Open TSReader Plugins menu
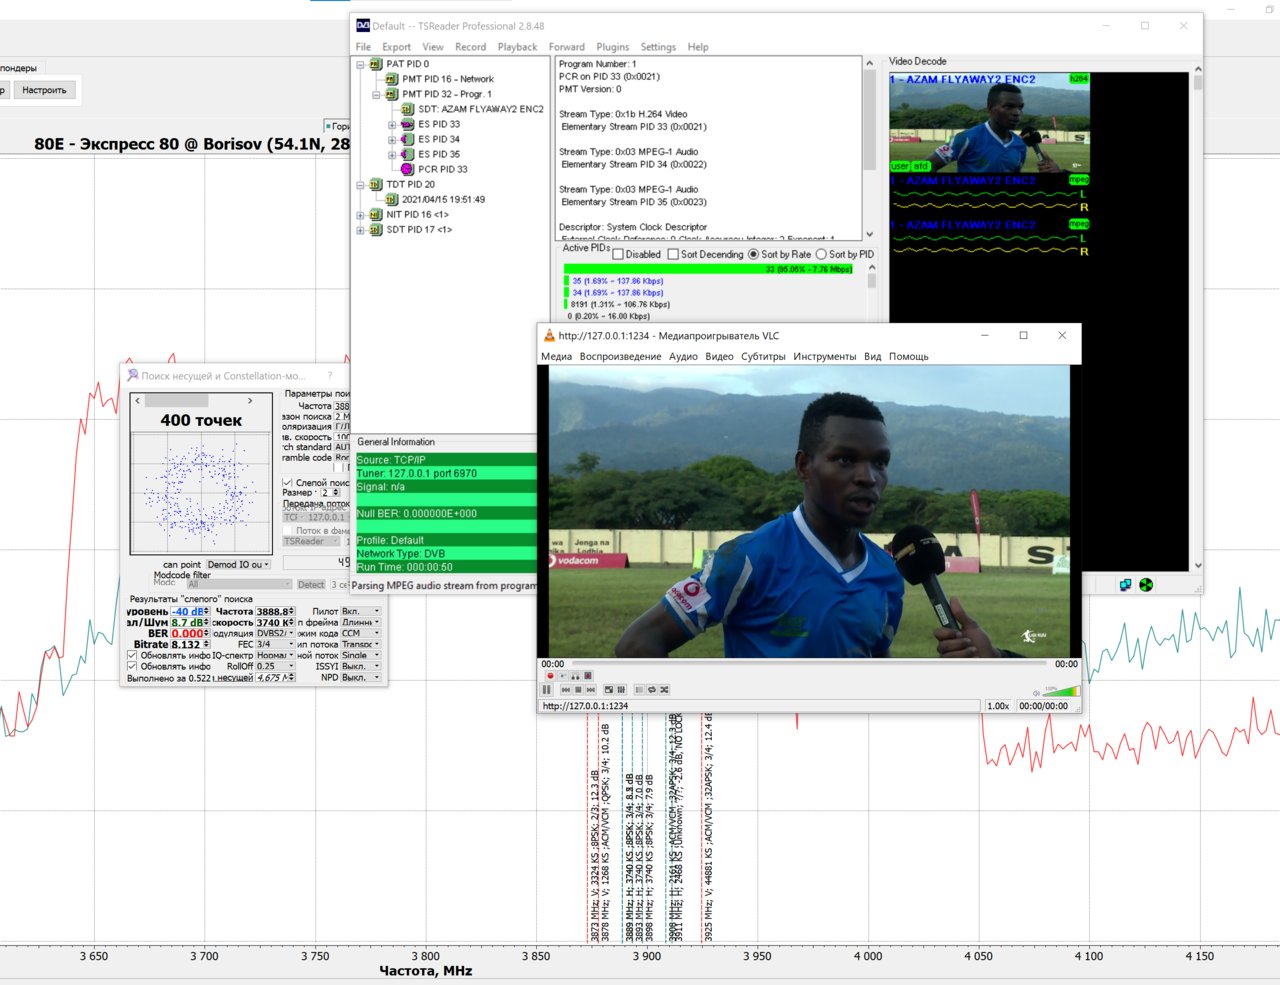This screenshot has width=1280, height=985. pyautogui.click(x=613, y=47)
